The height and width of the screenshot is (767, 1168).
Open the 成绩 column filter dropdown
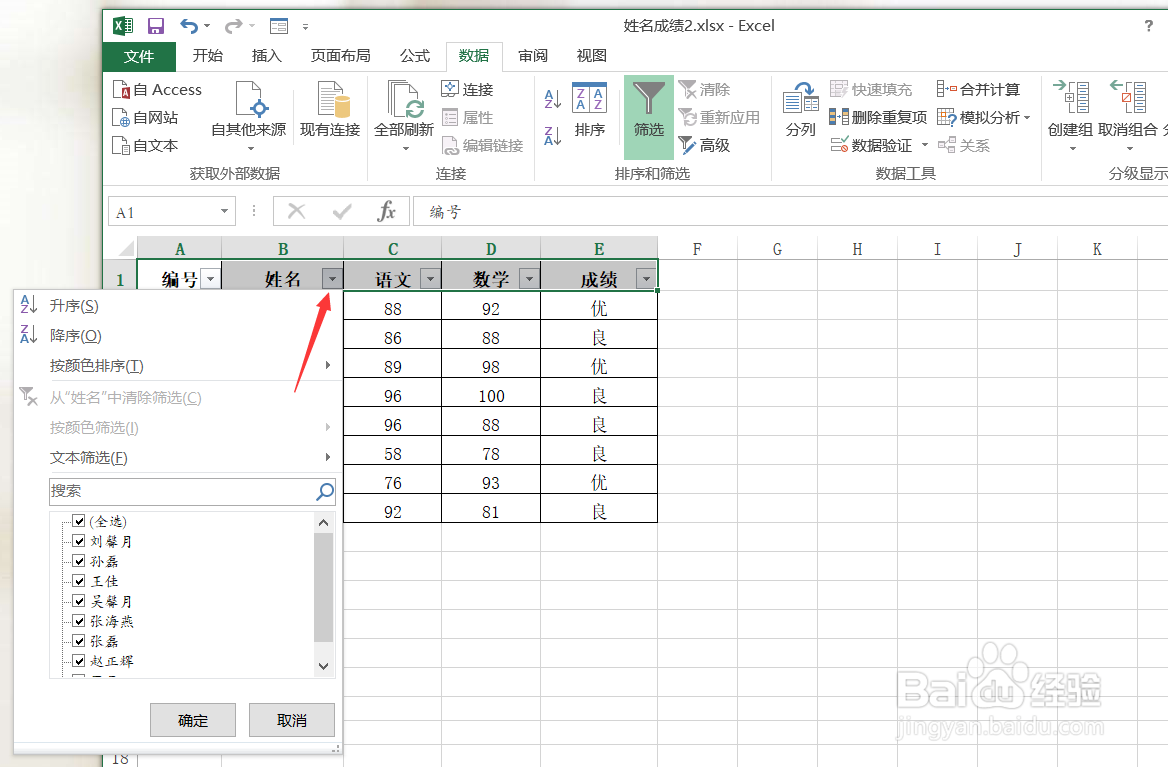[x=646, y=277]
